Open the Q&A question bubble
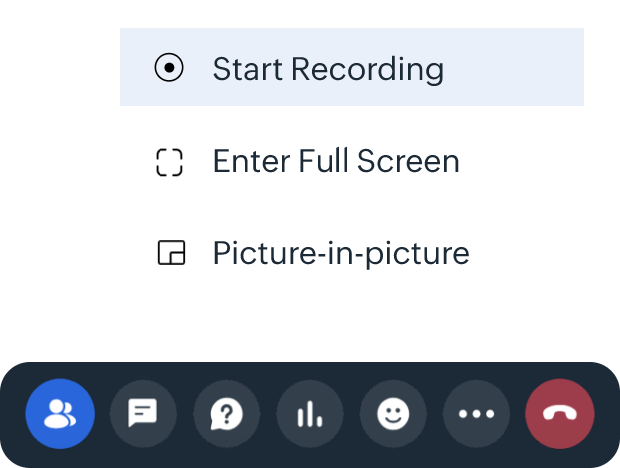The image size is (620, 468). tap(226, 412)
